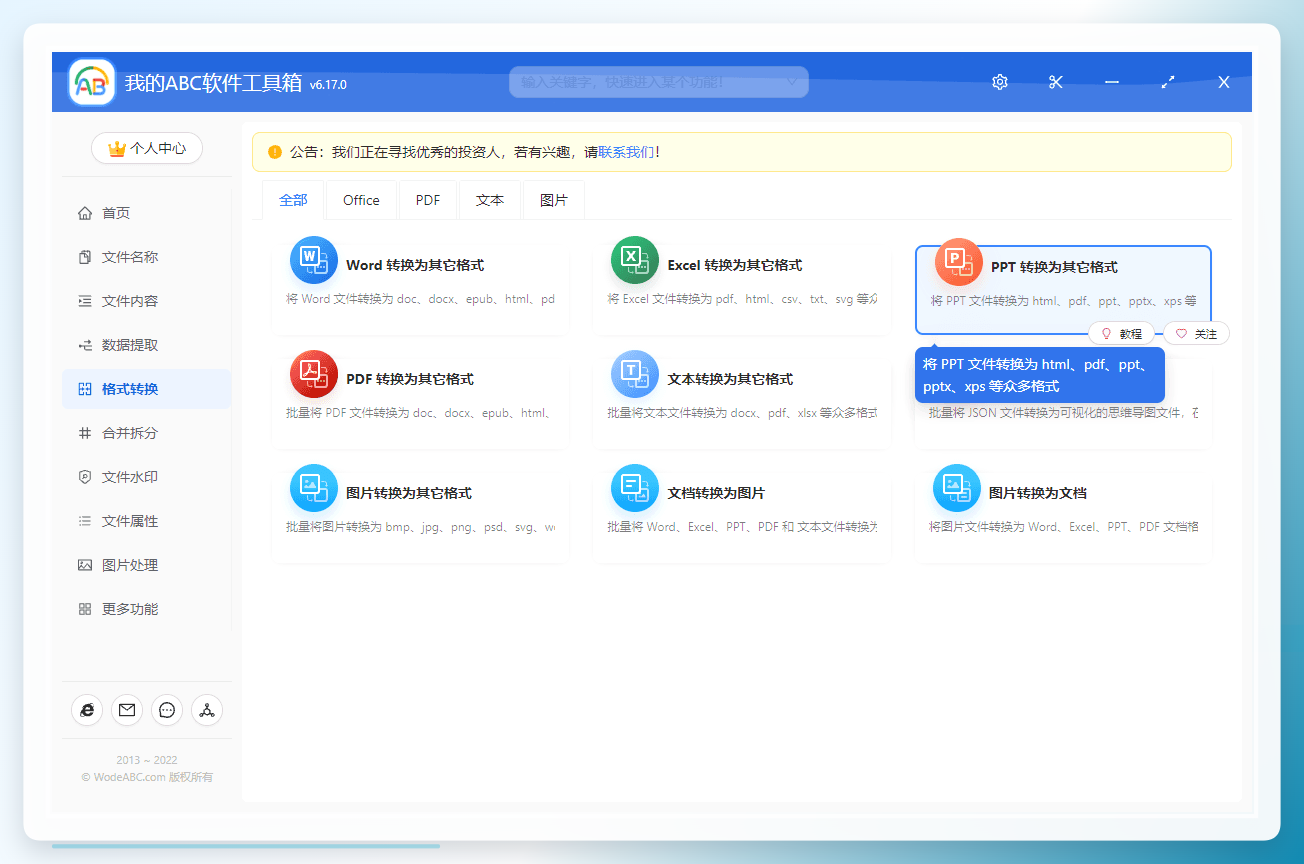Open 文本转换为其它格式 title
1304x864 pixels.
pos(730,379)
